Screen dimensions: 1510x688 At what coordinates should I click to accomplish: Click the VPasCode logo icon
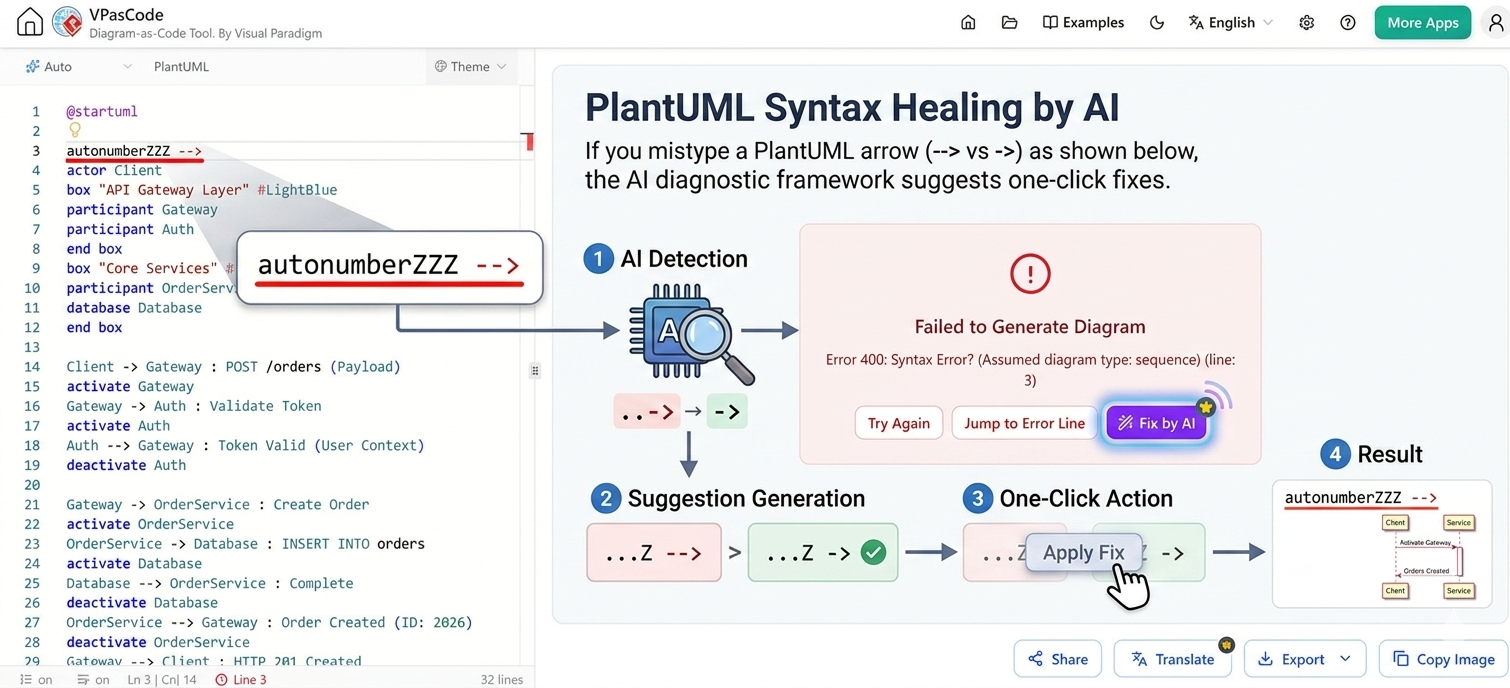point(67,22)
